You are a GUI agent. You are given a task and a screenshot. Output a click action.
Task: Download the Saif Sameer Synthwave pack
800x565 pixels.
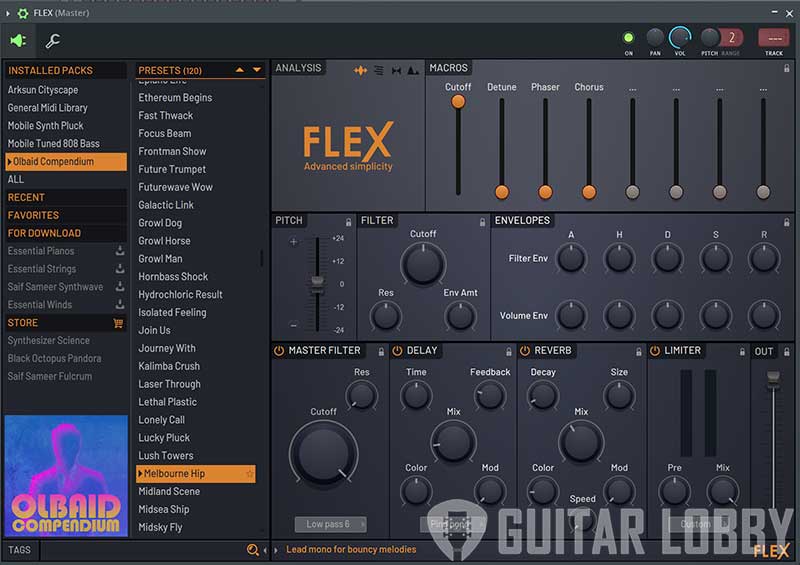[x=120, y=286]
